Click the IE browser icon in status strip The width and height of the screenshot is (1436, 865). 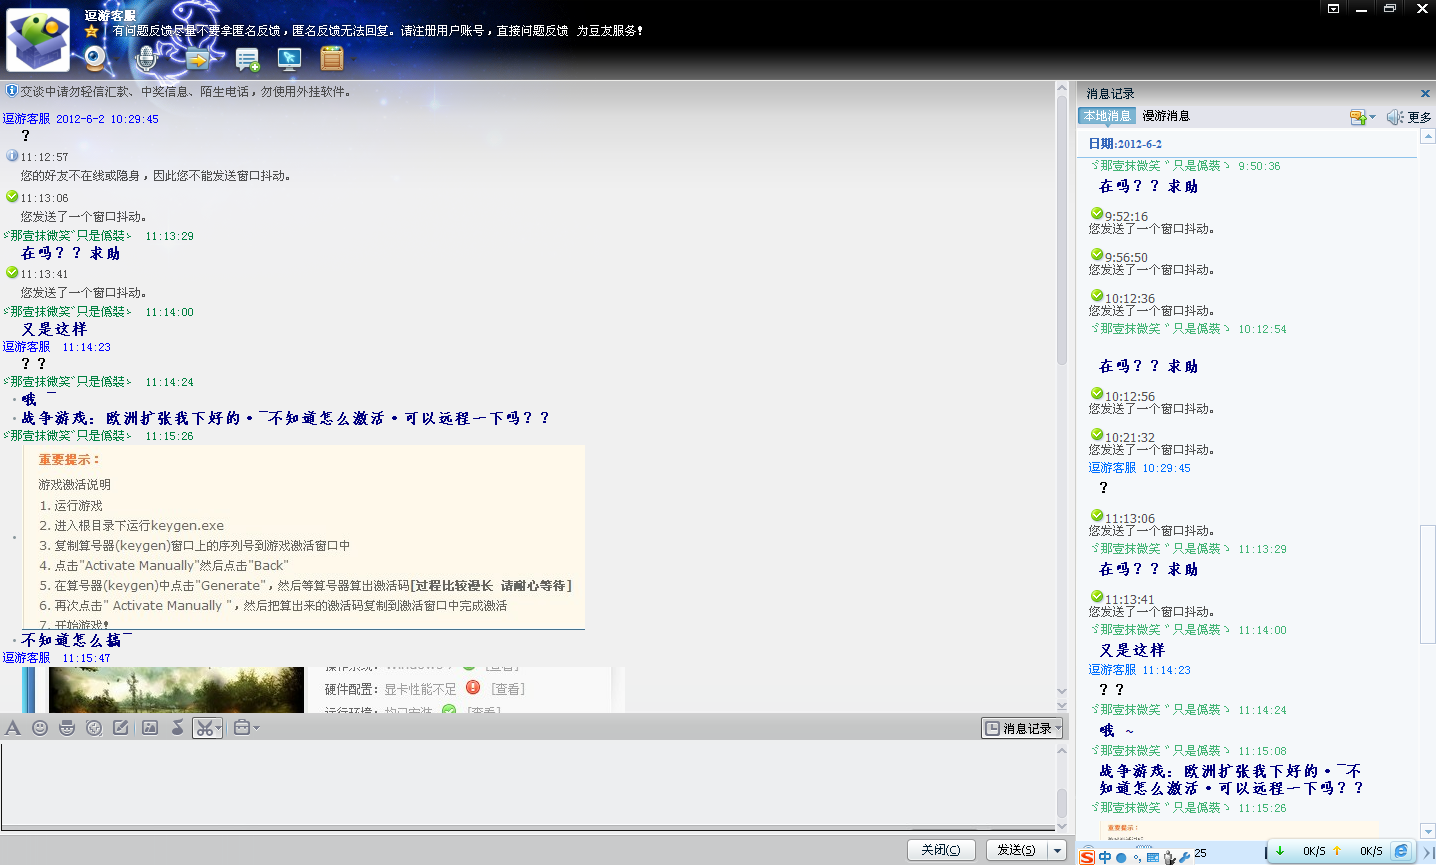click(1401, 851)
